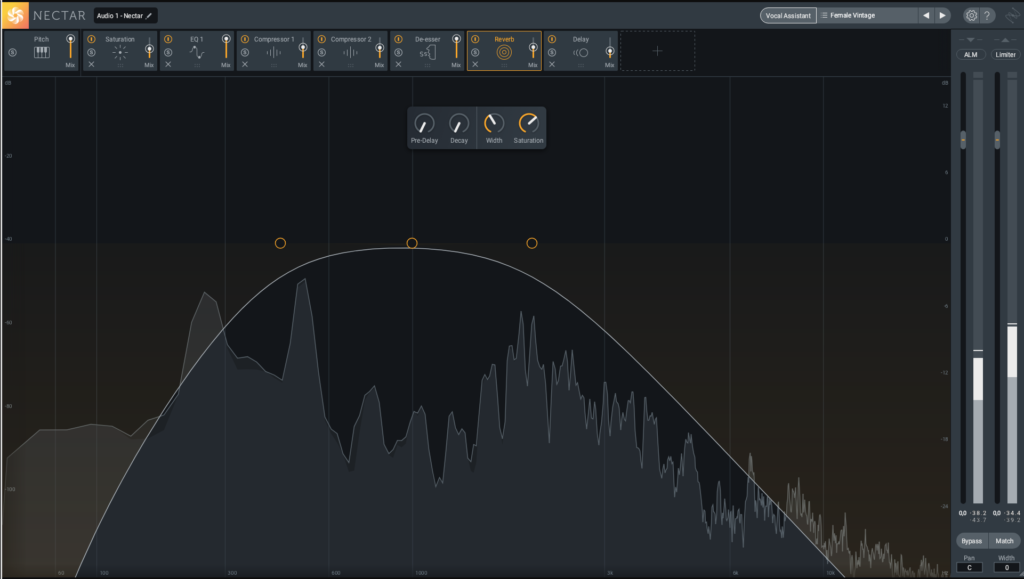Click the Saturation module starburst icon
1024x579 pixels.
[120, 53]
